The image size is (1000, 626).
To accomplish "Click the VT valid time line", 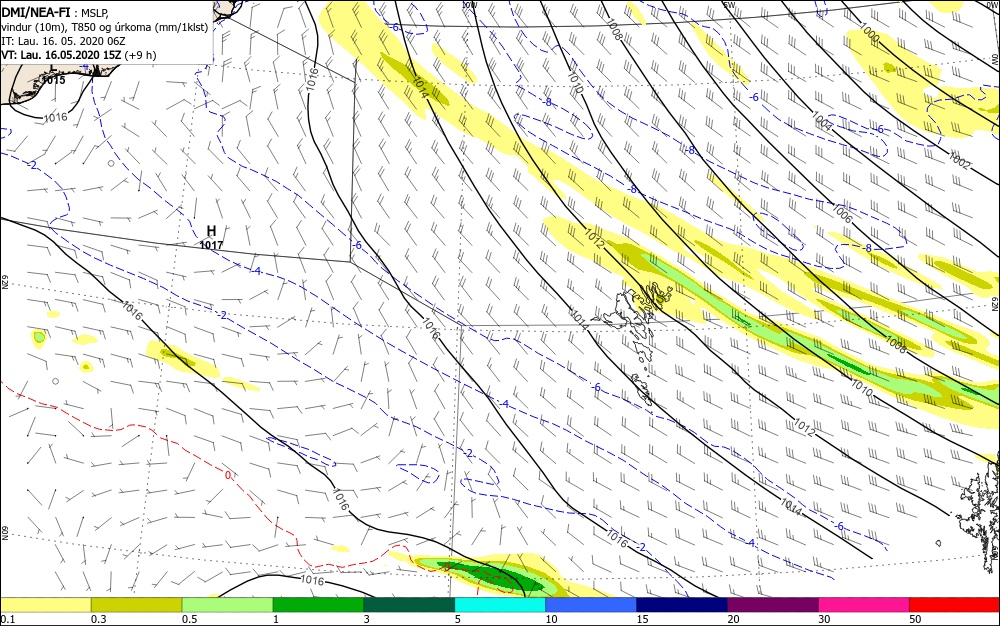I will (x=78, y=55).
